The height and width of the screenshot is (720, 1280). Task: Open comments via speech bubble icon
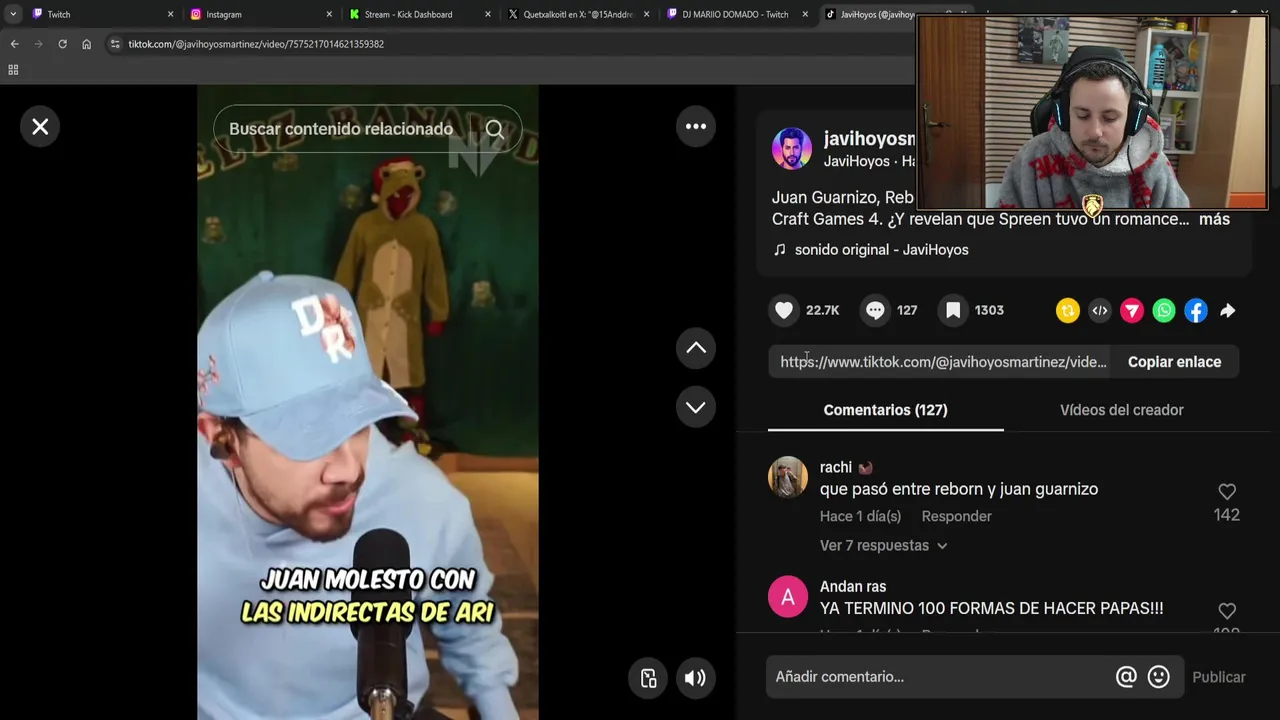tap(875, 310)
